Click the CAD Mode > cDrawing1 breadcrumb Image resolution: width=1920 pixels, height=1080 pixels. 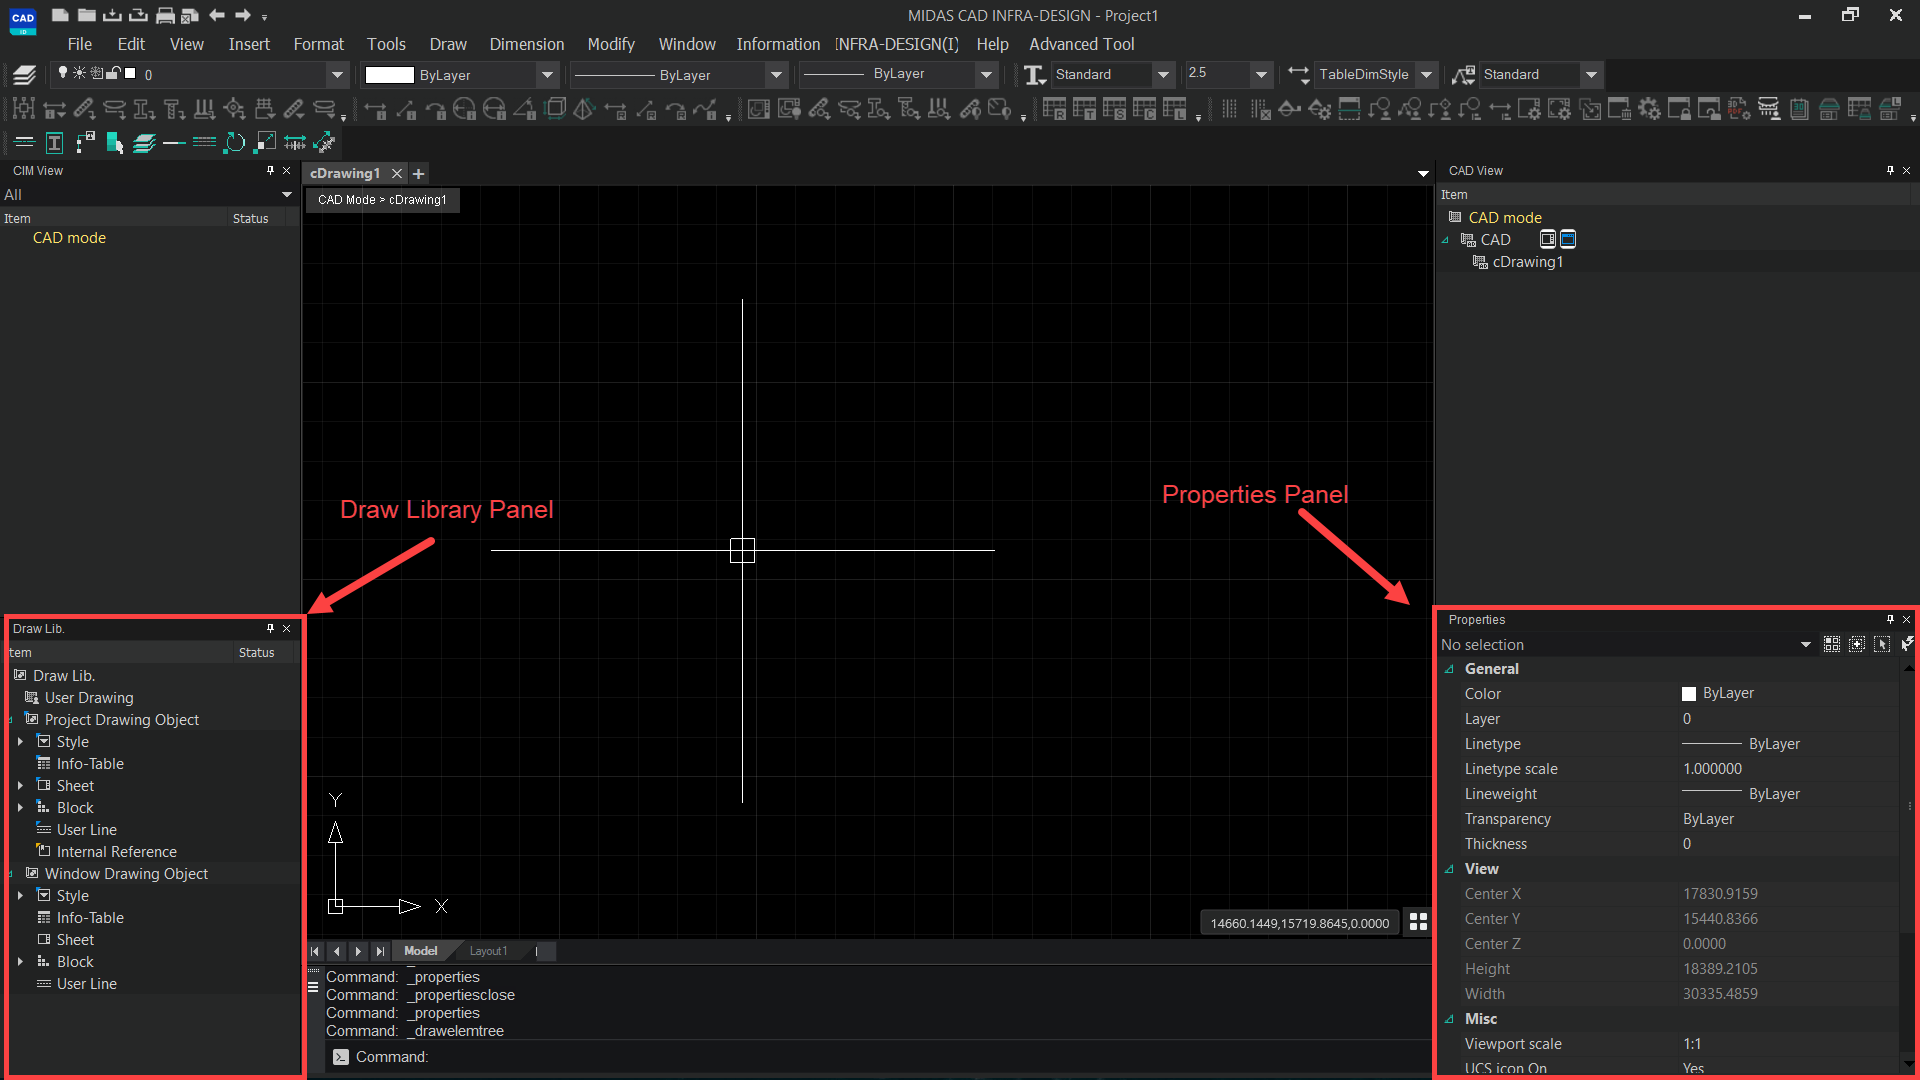(x=382, y=200)
